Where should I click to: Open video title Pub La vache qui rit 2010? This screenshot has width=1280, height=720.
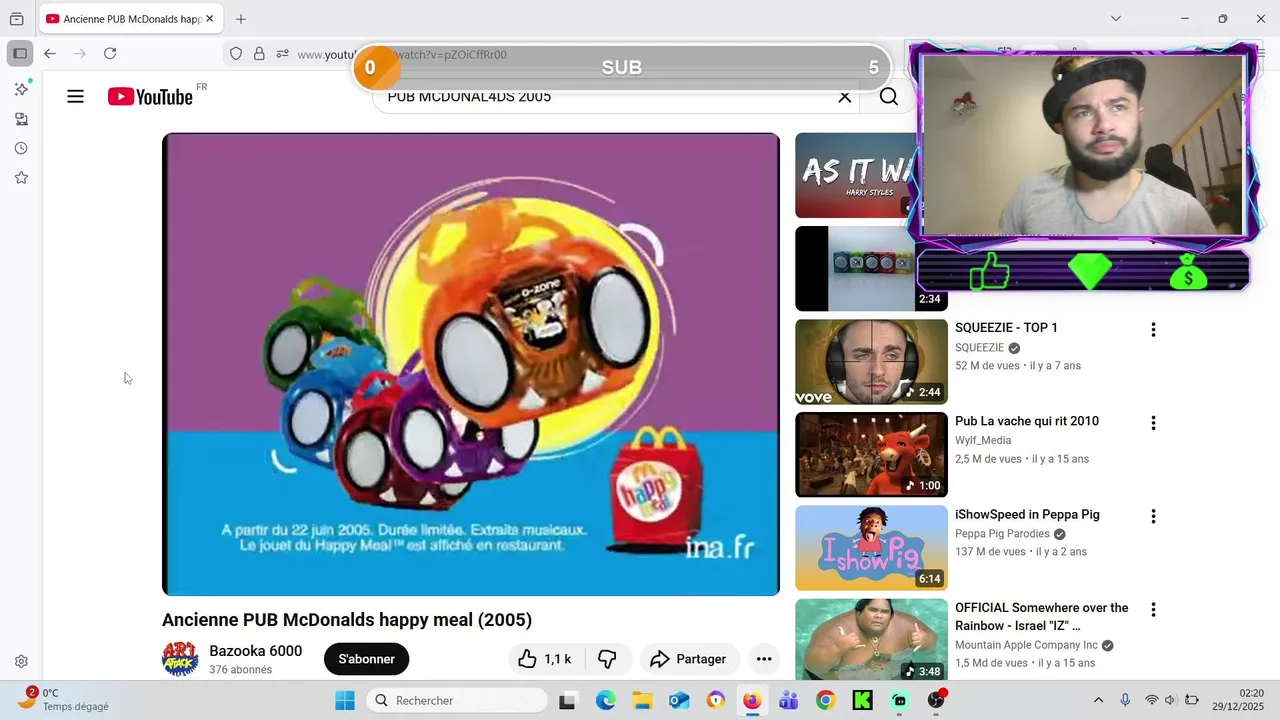pyautogui.click(x=1027, y=421)
